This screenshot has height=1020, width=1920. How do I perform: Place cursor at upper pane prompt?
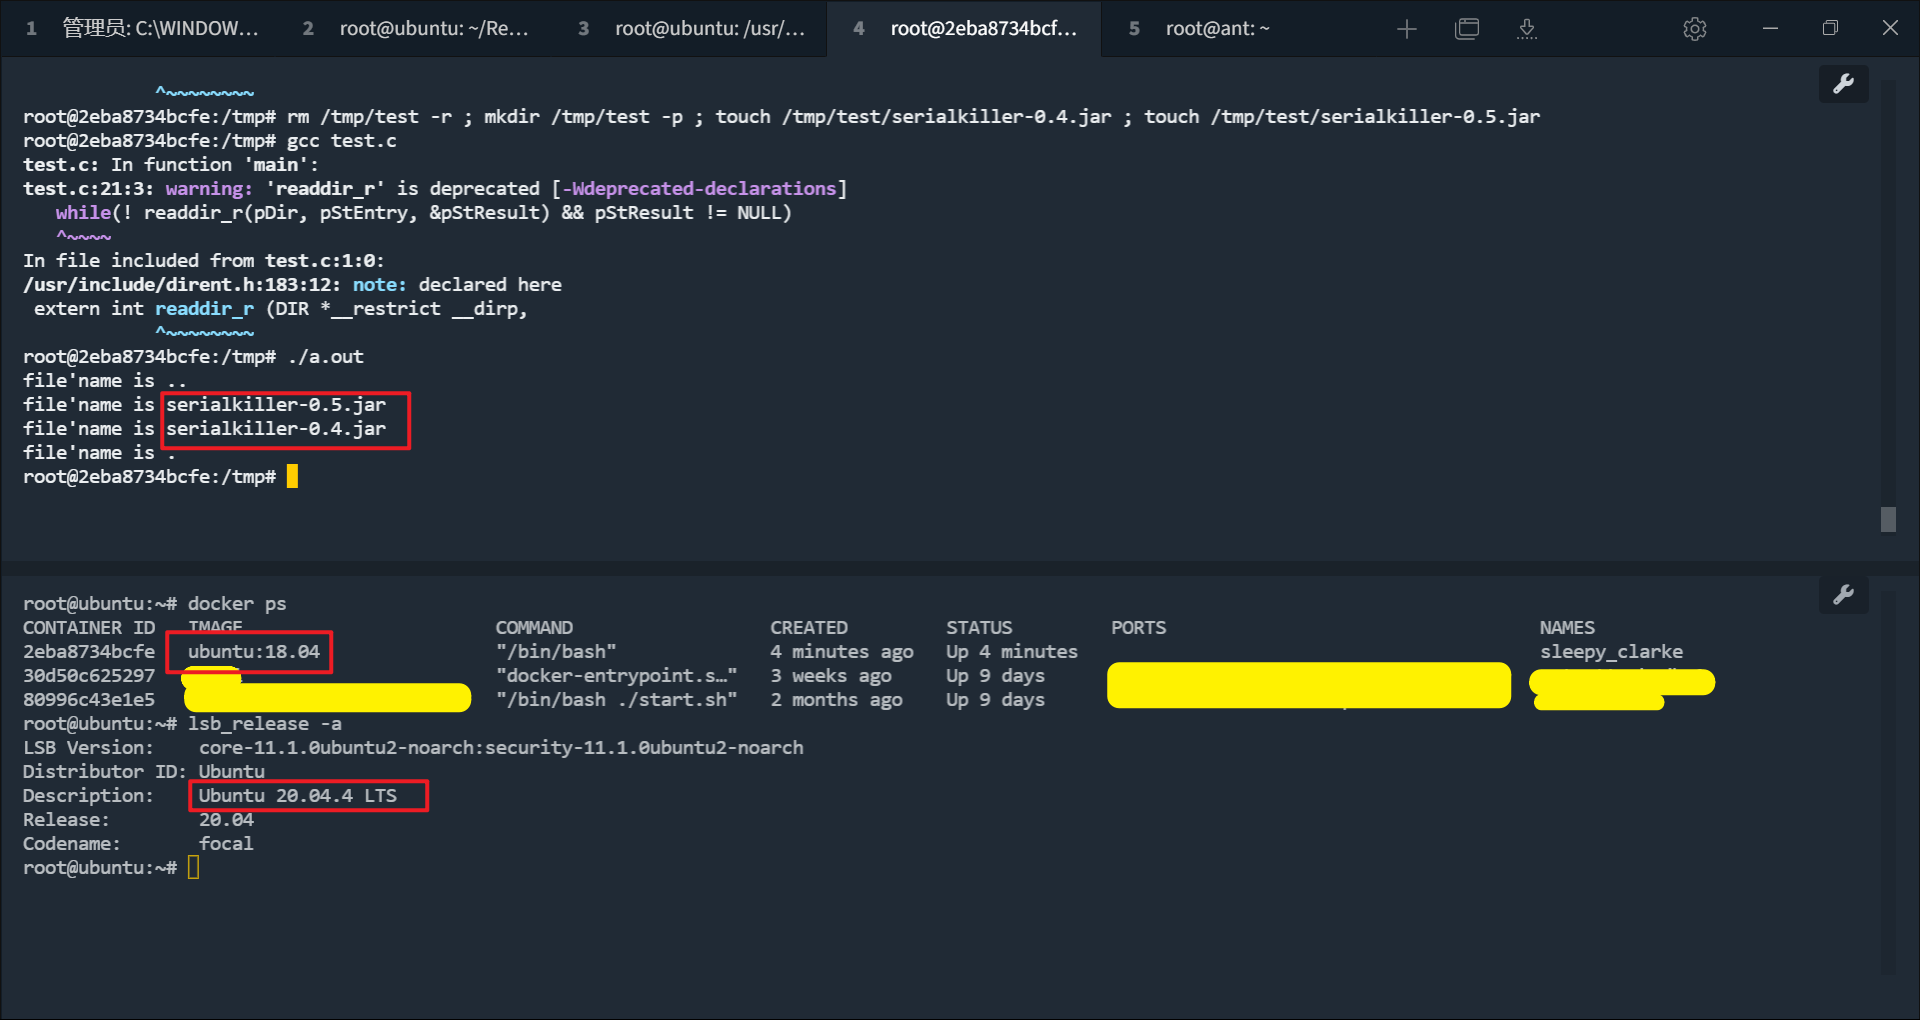292,477
